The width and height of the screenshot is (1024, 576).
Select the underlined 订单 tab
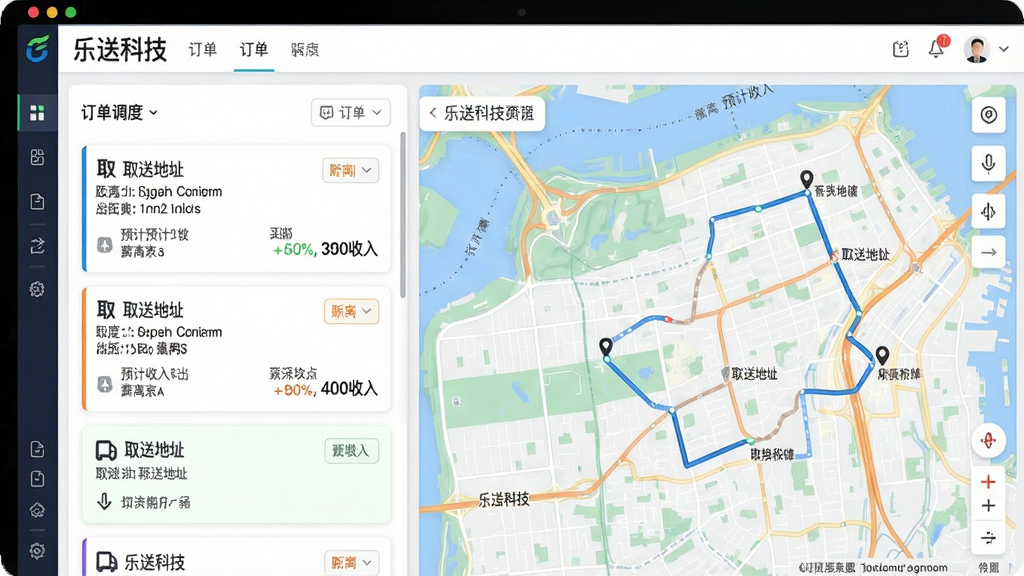click(x=253, y=50)
